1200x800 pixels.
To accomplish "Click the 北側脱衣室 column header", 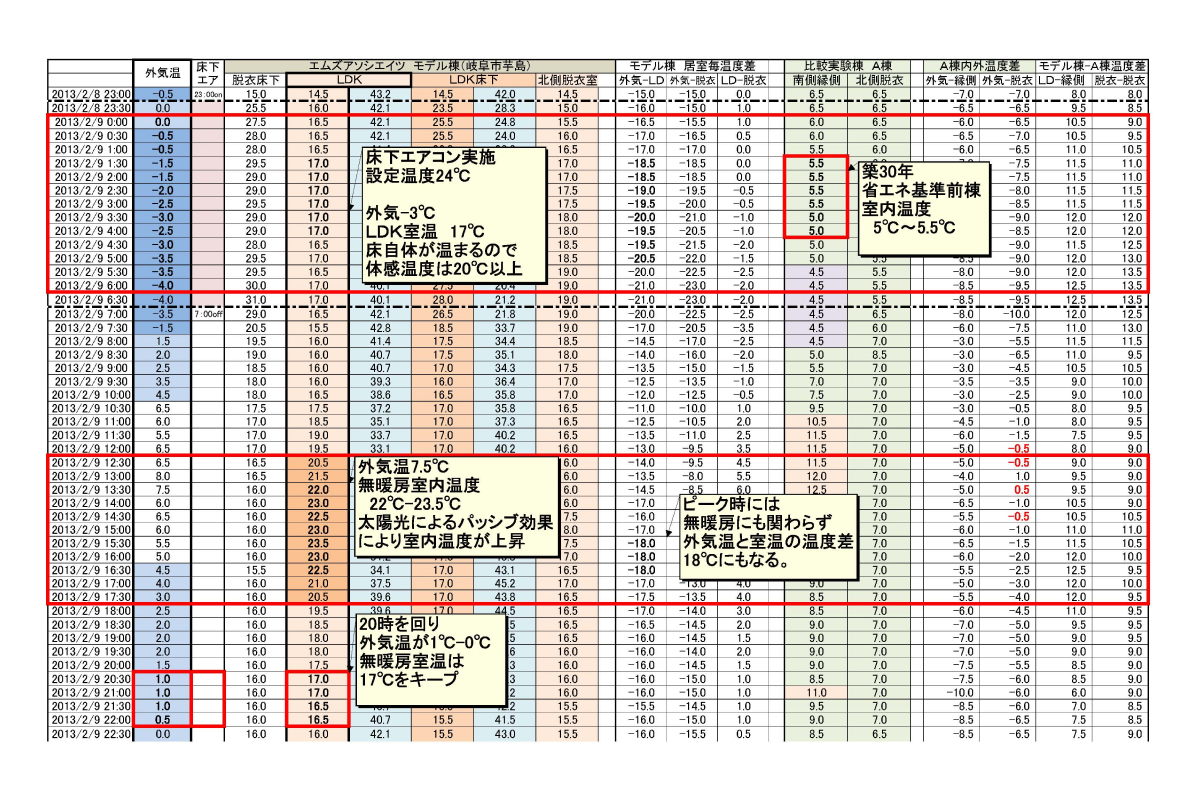I will pyautogui.click(x=568, y=80).
